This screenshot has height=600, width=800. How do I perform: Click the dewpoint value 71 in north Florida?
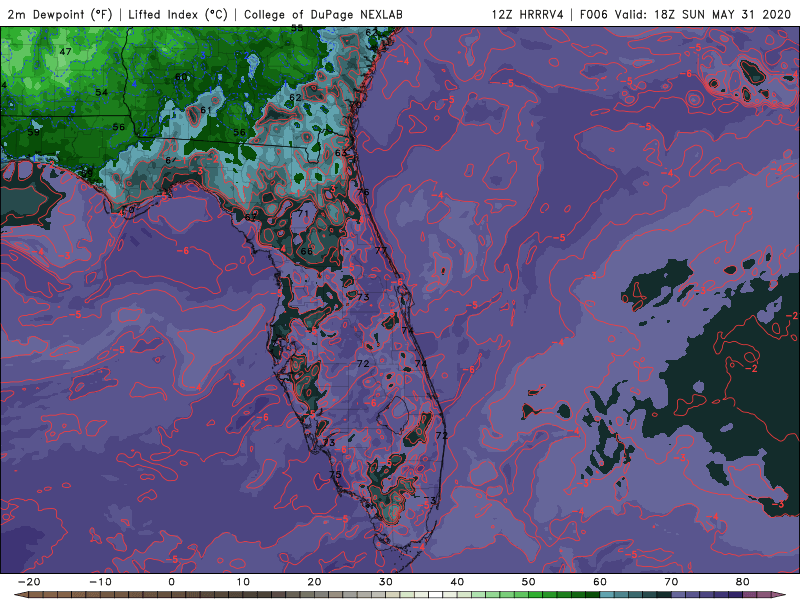click(303, 214)
